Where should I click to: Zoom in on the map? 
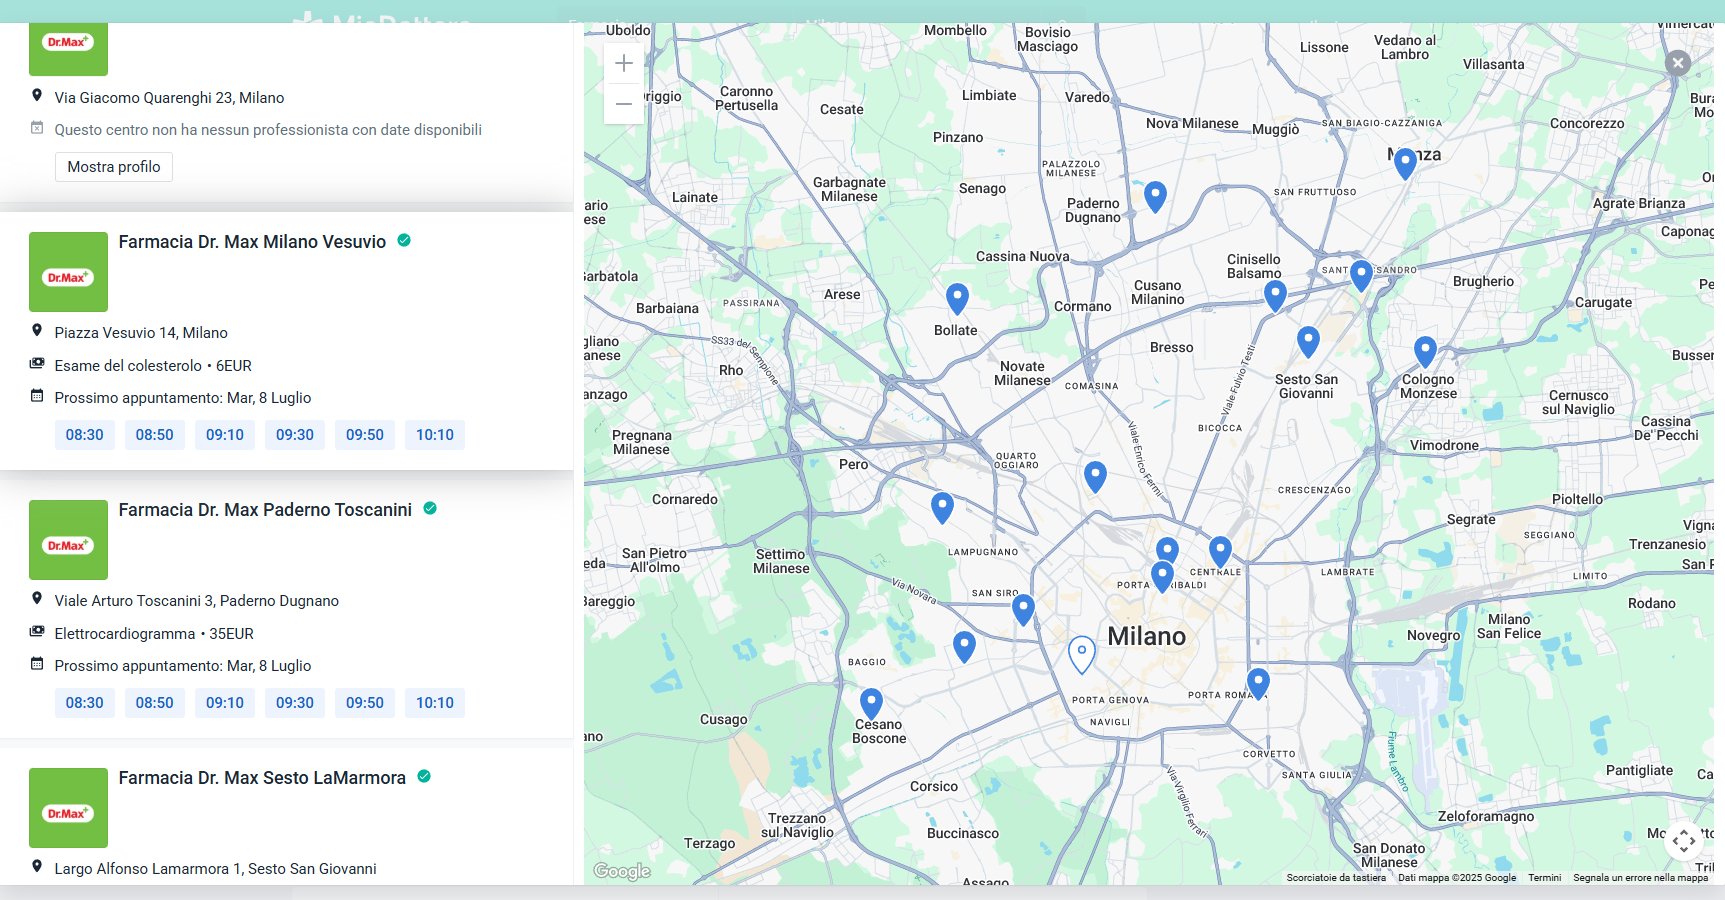[624, 63]
